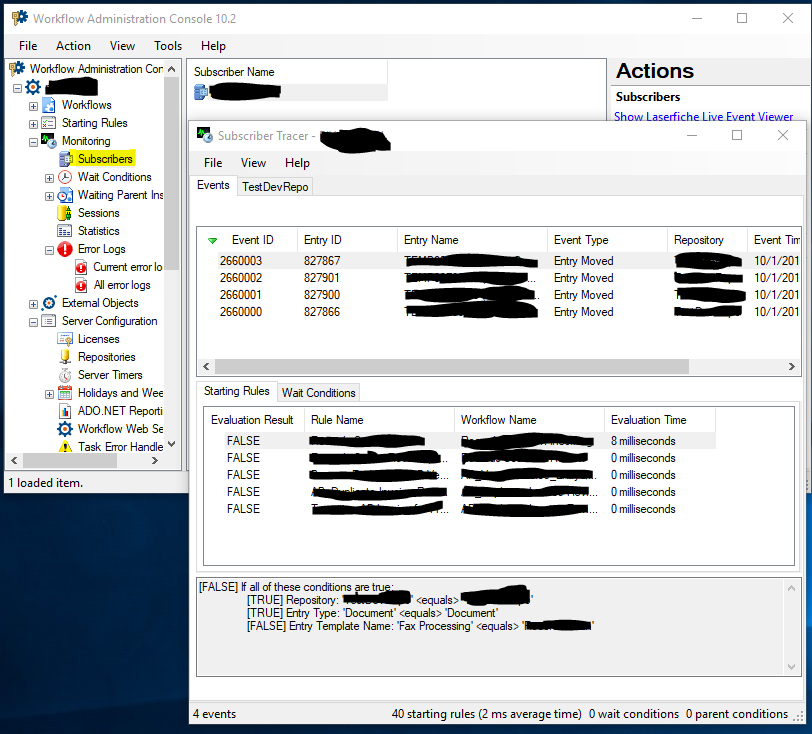Click the green sort arrow in Events header
Image resolution: width=812 pixels, height=734 pixels.
(212, 240)
